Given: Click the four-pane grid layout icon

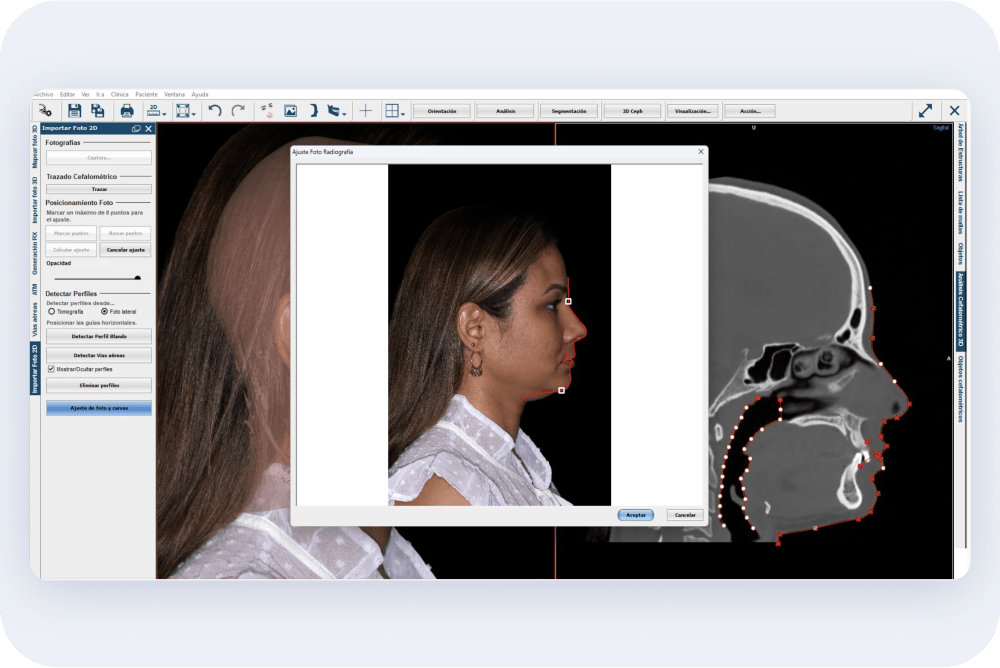Looking at the screenshot, I should 392,111.
